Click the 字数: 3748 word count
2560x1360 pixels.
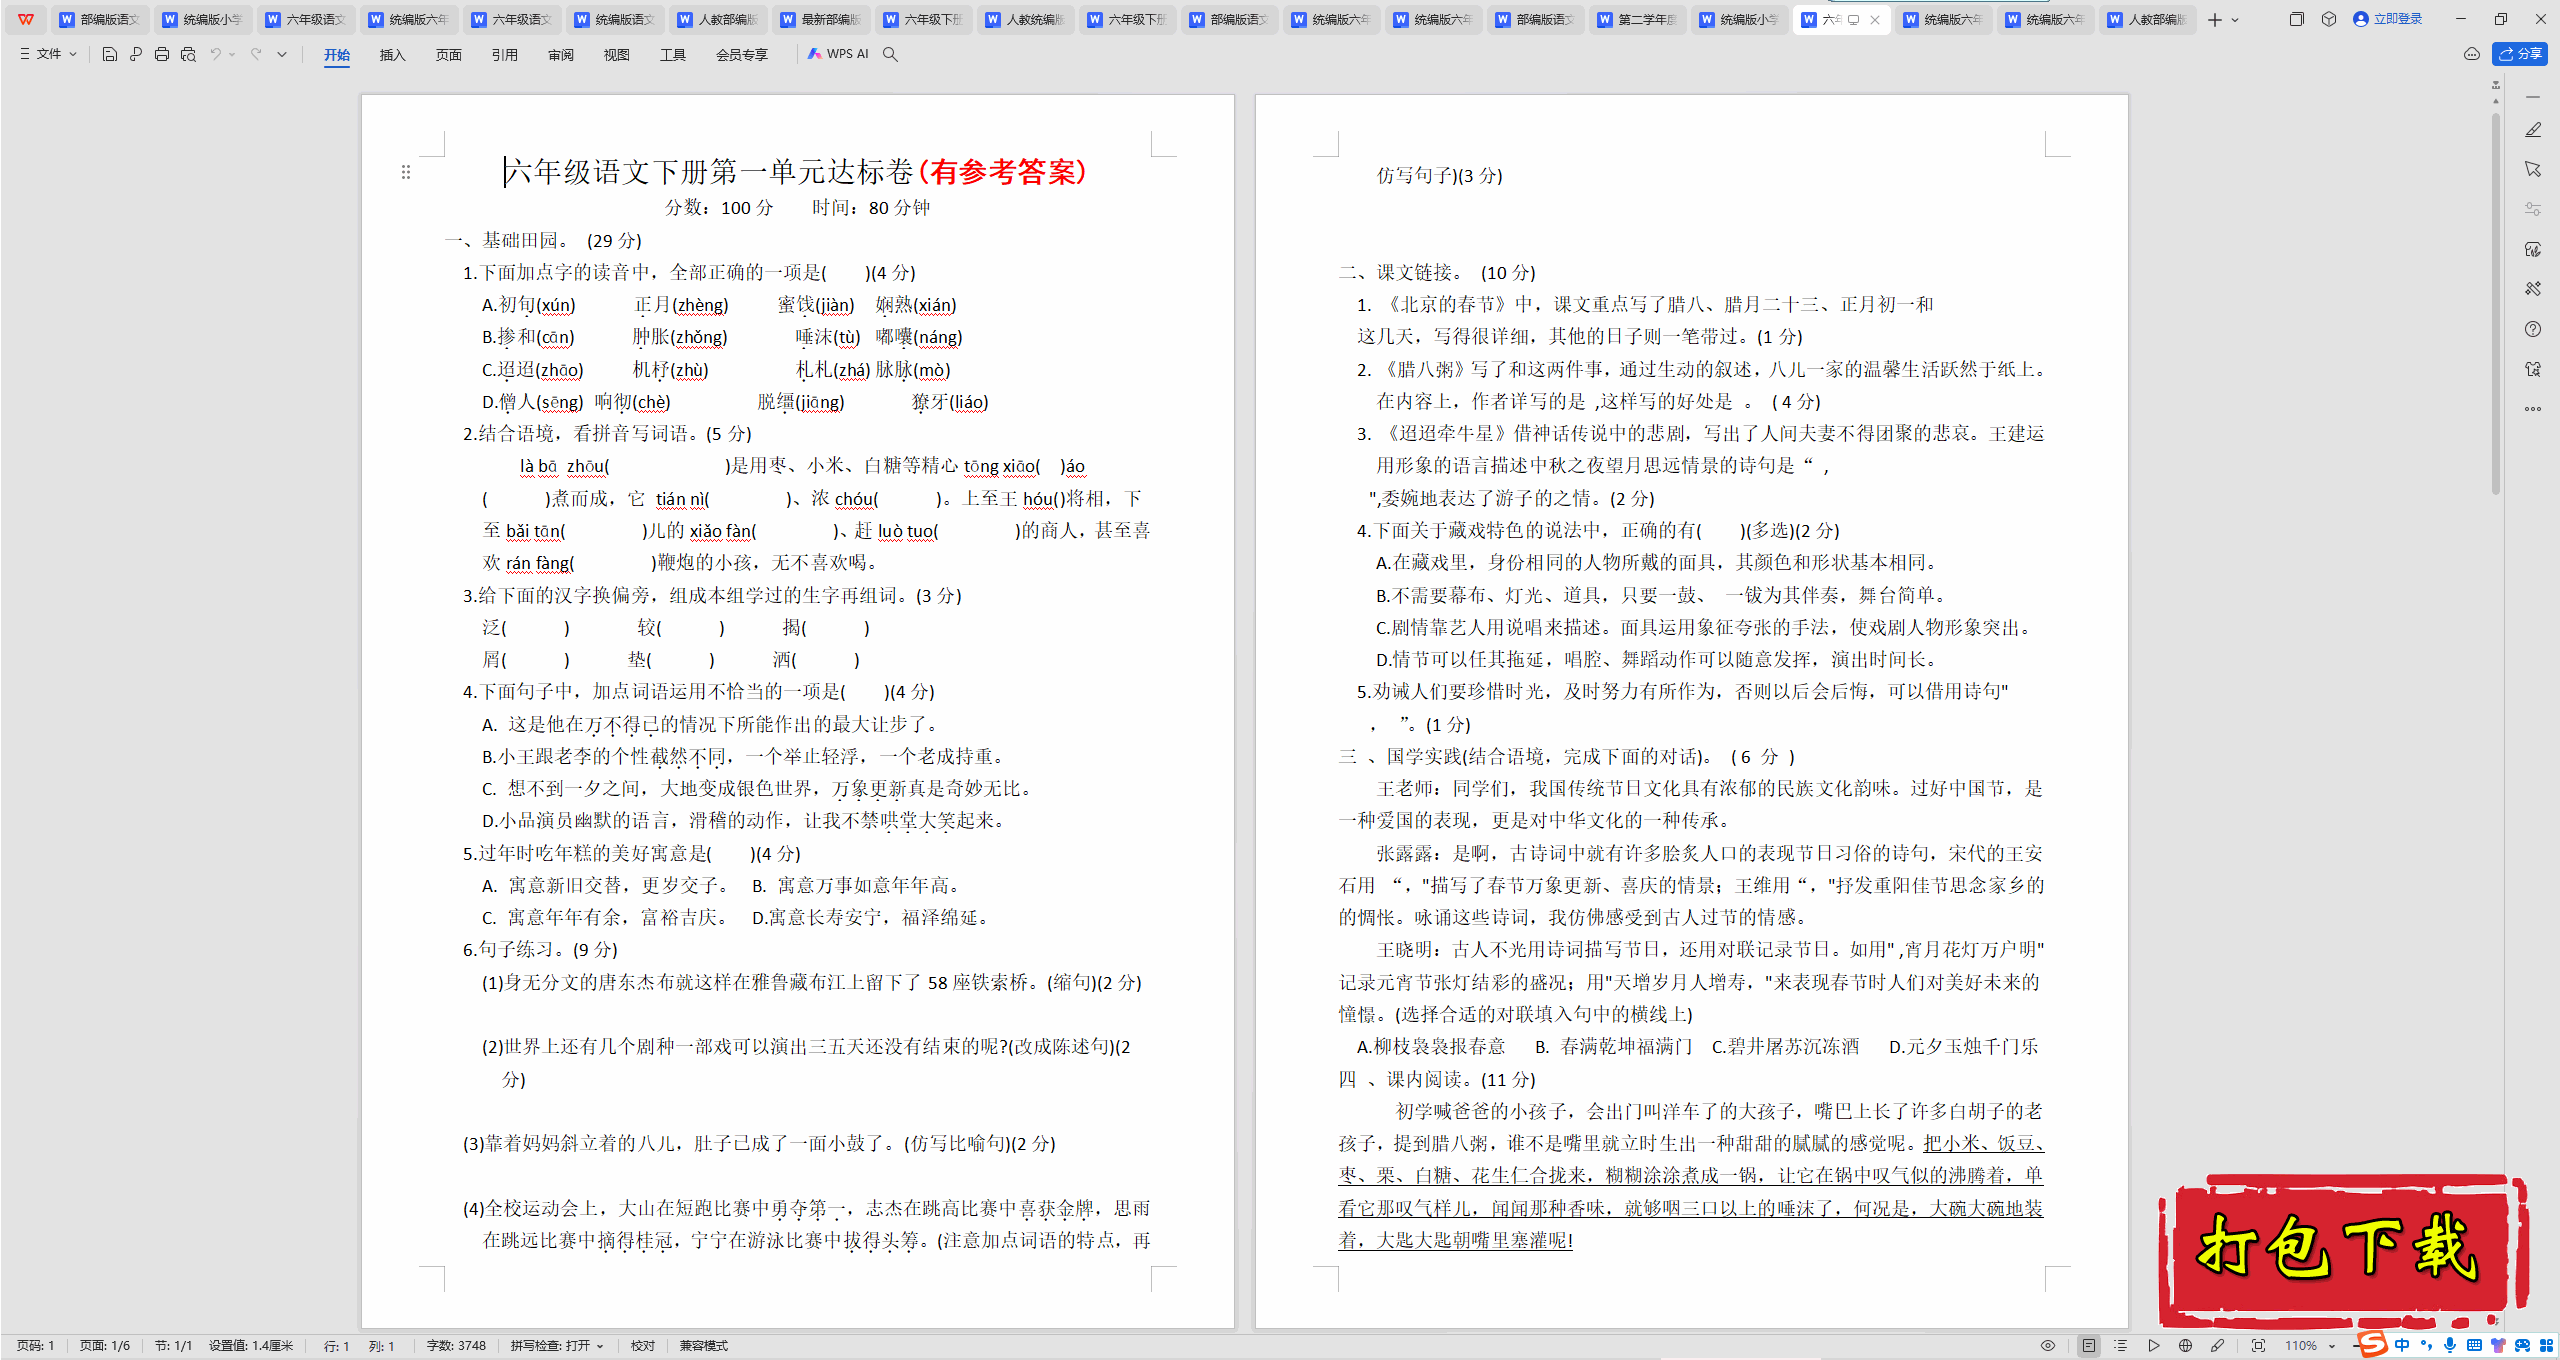456,1346
